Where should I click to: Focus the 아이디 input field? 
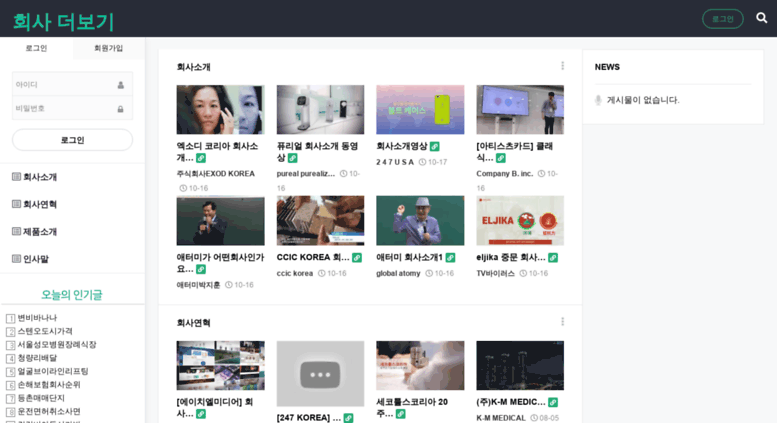[x=72, y=85]
